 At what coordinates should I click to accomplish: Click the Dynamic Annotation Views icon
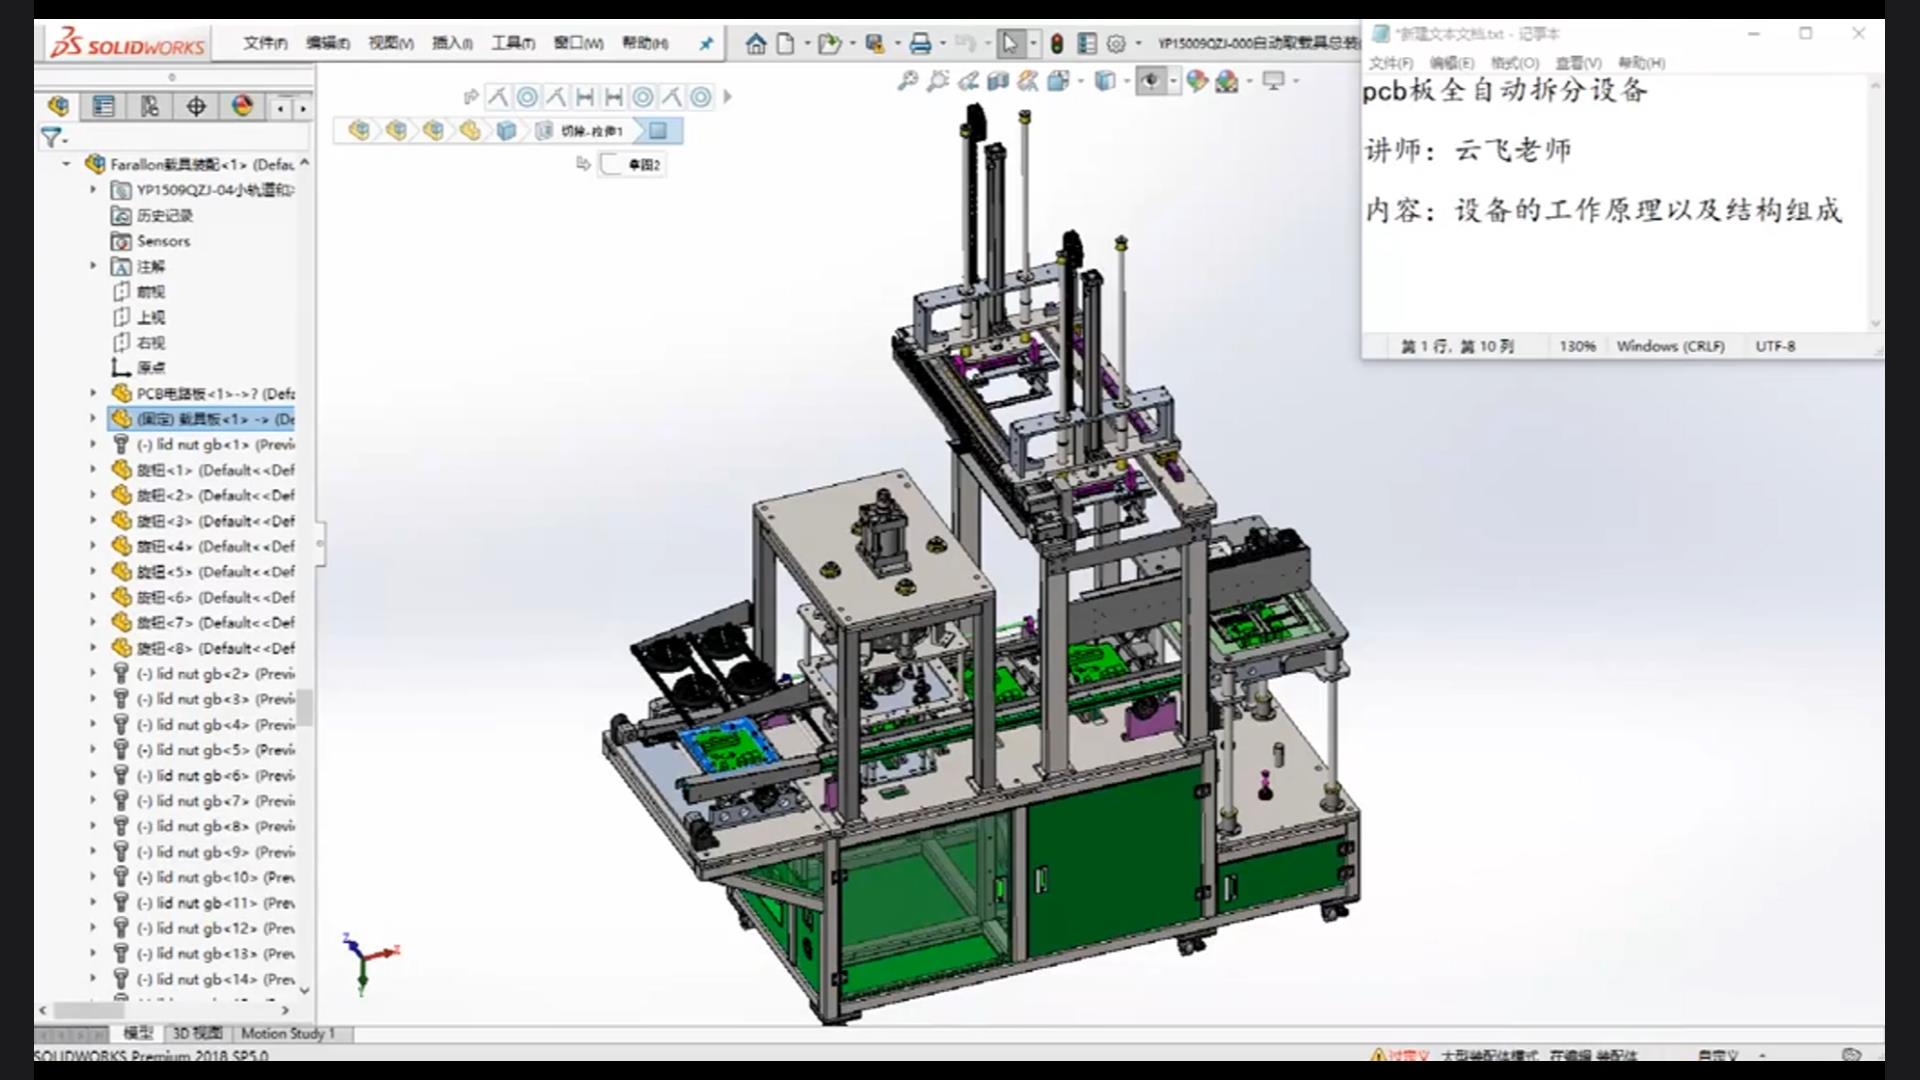tap(1028, 81)
